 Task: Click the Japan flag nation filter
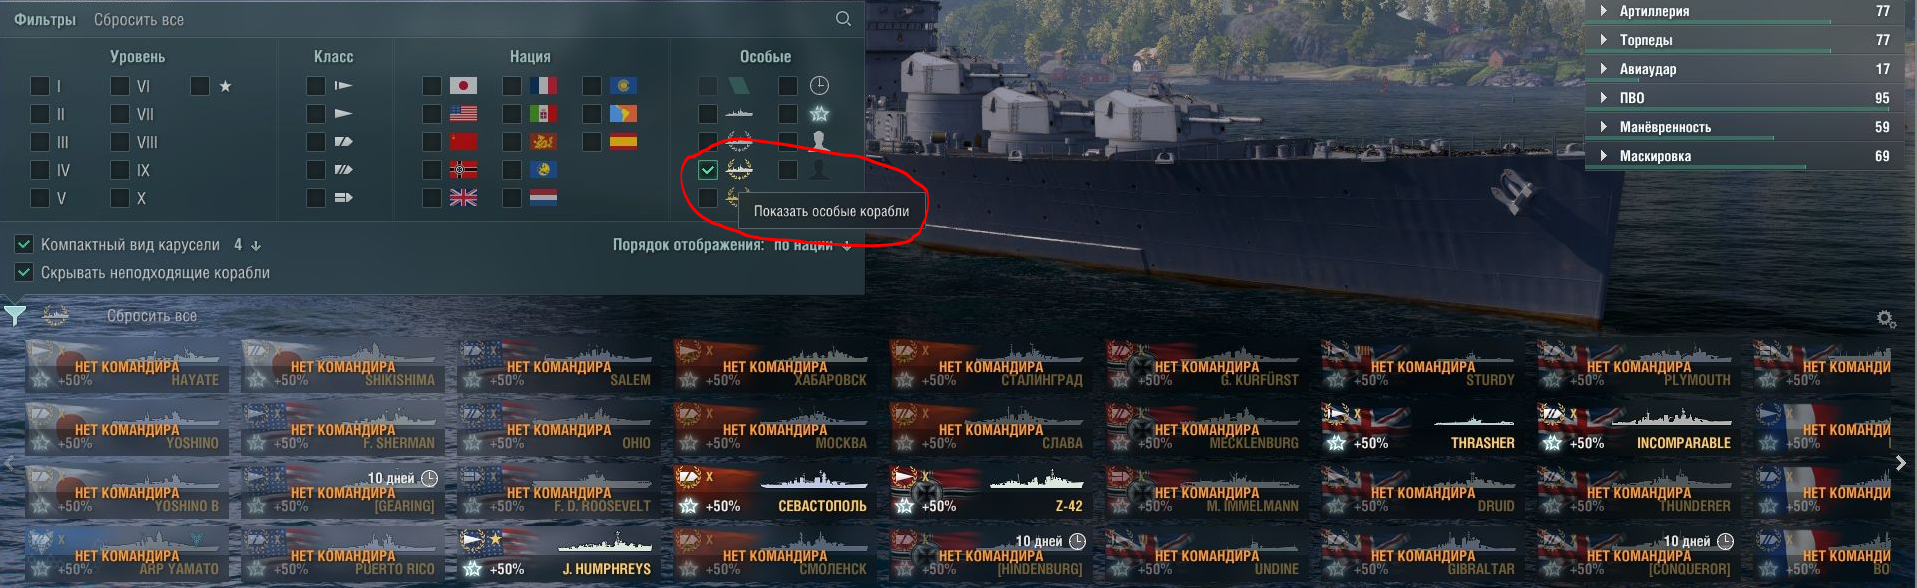click(x=463, y=86)
